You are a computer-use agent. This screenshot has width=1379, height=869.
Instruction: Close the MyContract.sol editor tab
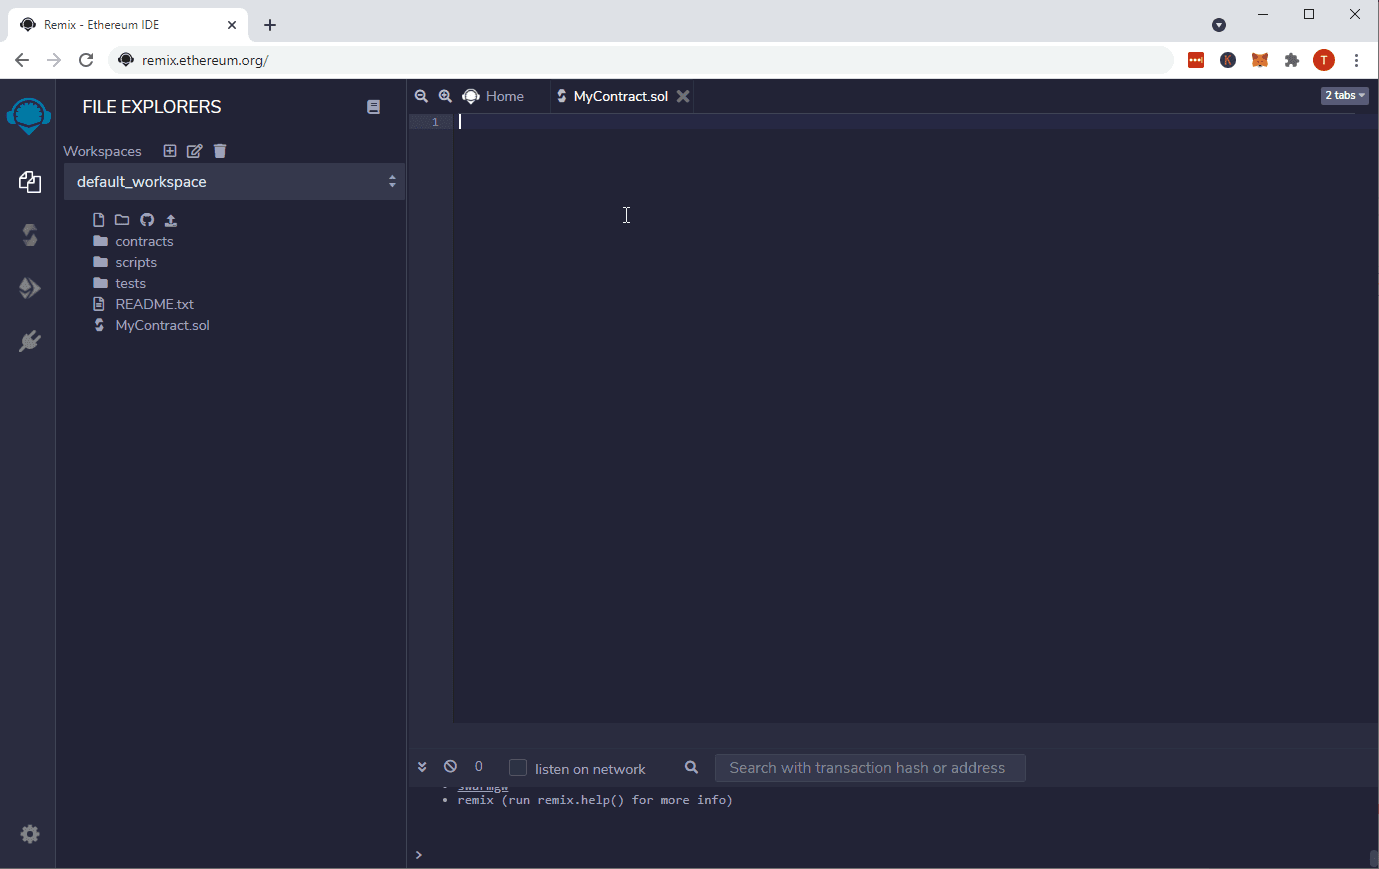point(683,96)
